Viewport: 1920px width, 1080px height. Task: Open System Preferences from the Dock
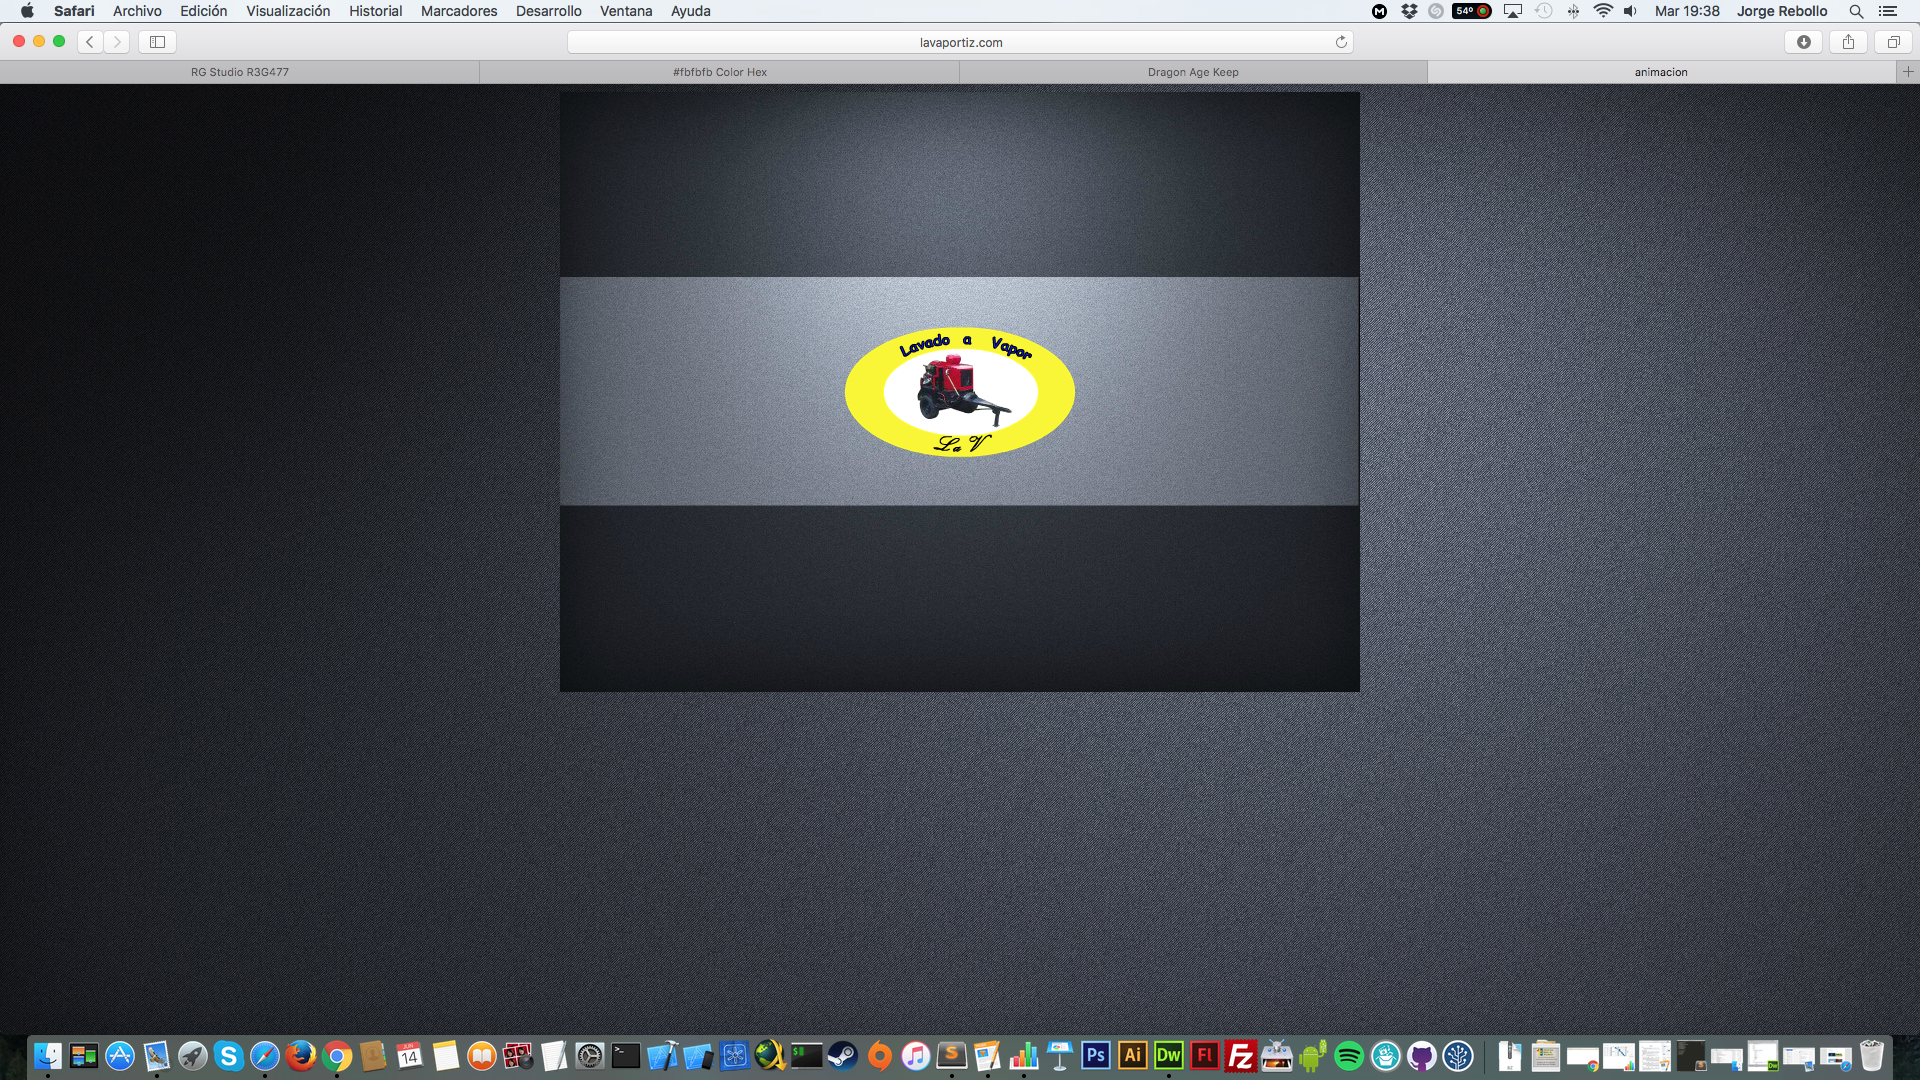tap(590, 1055)
